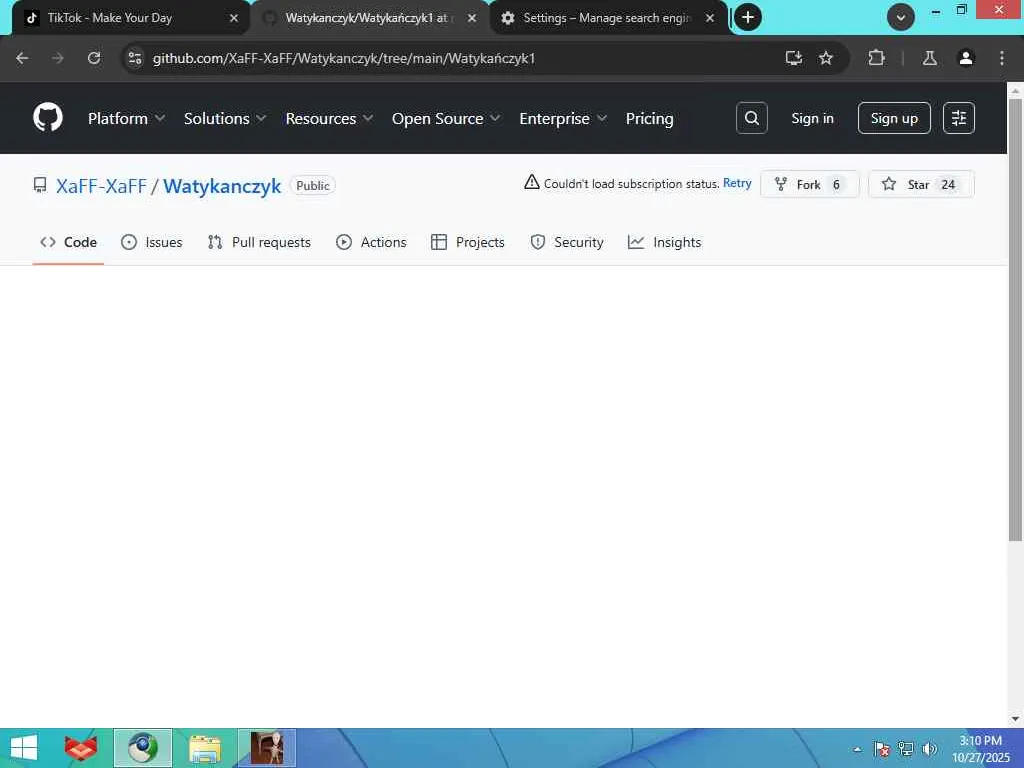Image resolution: width=1024 pixels, height=768 pixels.
Task: Click the browser forward arrow
Action: click(58, 58)
